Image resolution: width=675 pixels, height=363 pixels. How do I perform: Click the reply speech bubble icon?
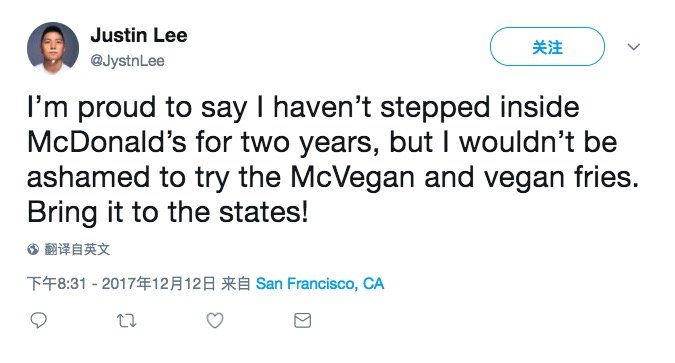[38, 320]
